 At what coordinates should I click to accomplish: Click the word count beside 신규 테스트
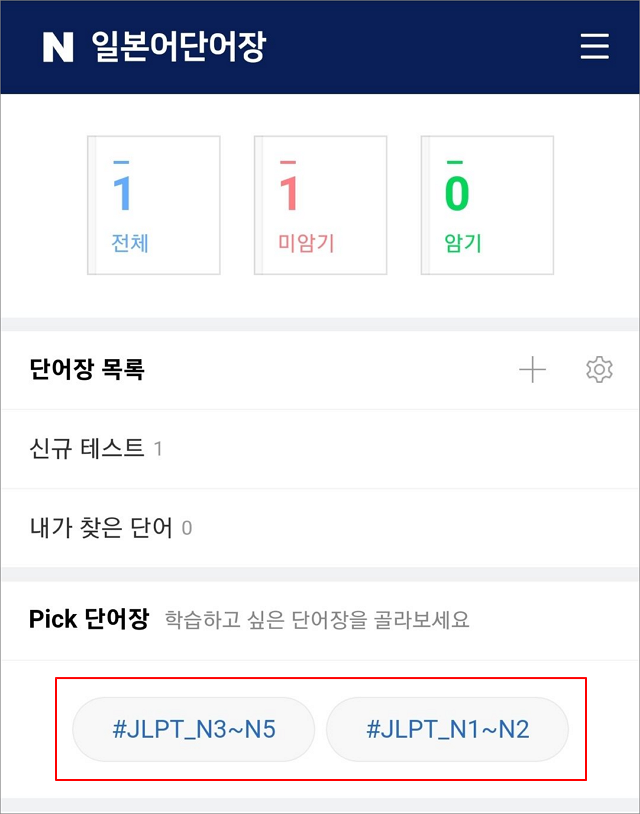point(158,449)
